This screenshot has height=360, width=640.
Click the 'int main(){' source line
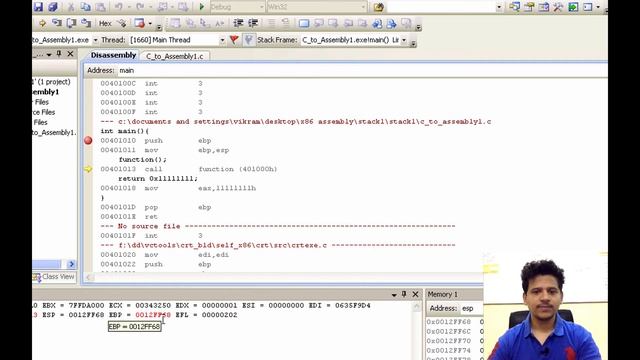pyautogui.click(x=124, y=131)
